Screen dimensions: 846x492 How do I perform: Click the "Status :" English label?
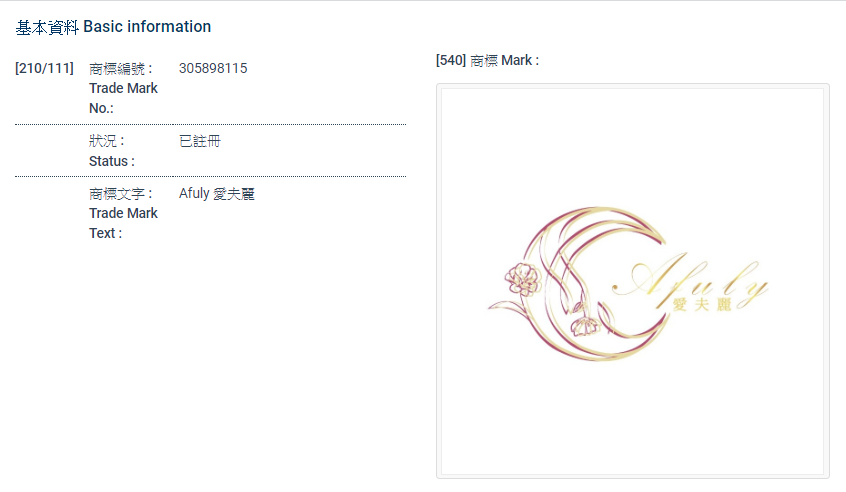click(x=111, y=161)
